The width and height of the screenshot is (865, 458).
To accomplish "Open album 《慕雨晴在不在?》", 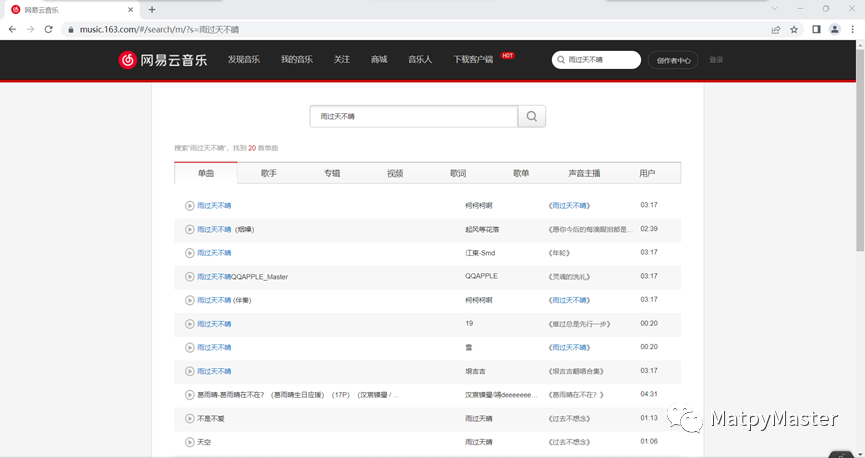I will (576, 395).
